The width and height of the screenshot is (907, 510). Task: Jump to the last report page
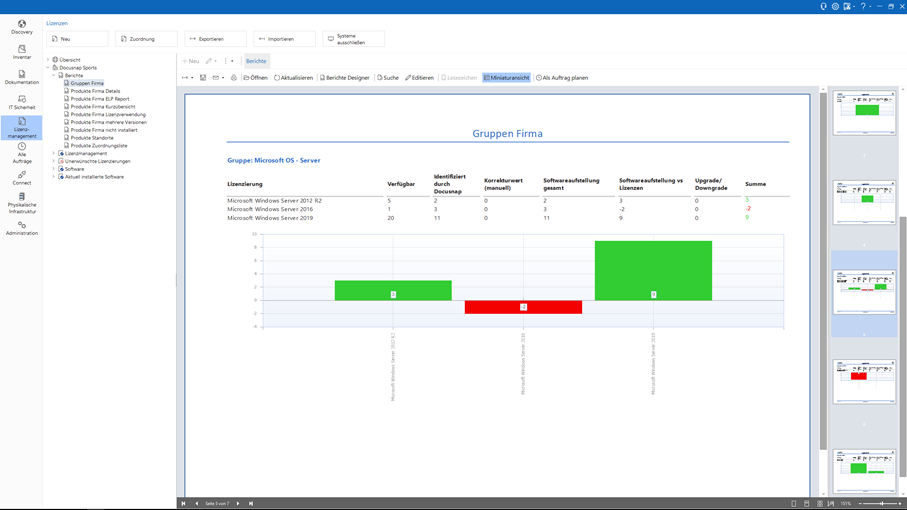tap(250, 504)
